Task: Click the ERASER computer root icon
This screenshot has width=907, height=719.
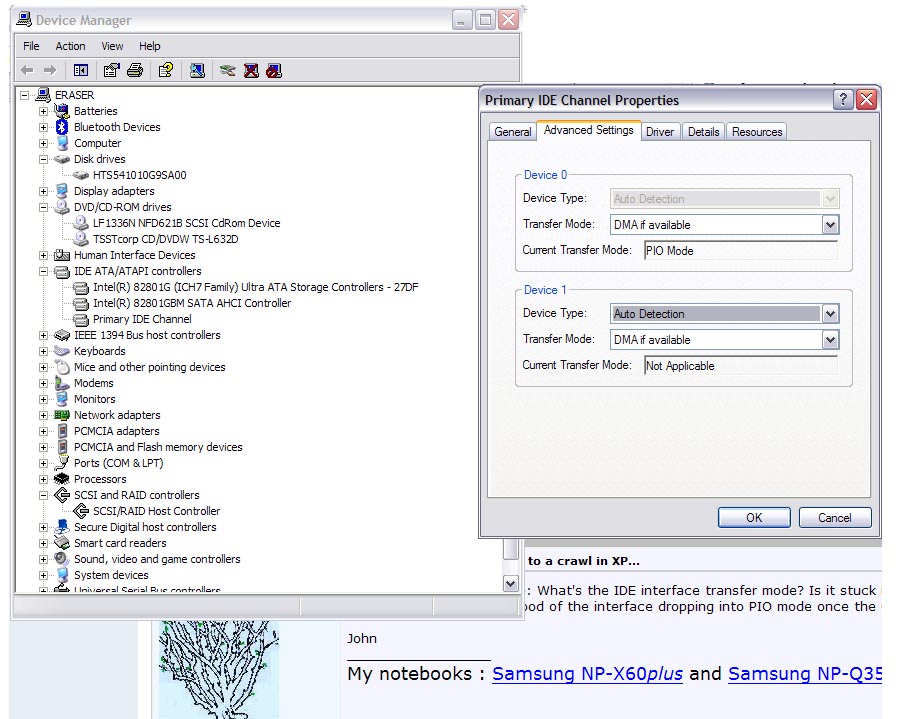Action: click(x=43, y=95)
